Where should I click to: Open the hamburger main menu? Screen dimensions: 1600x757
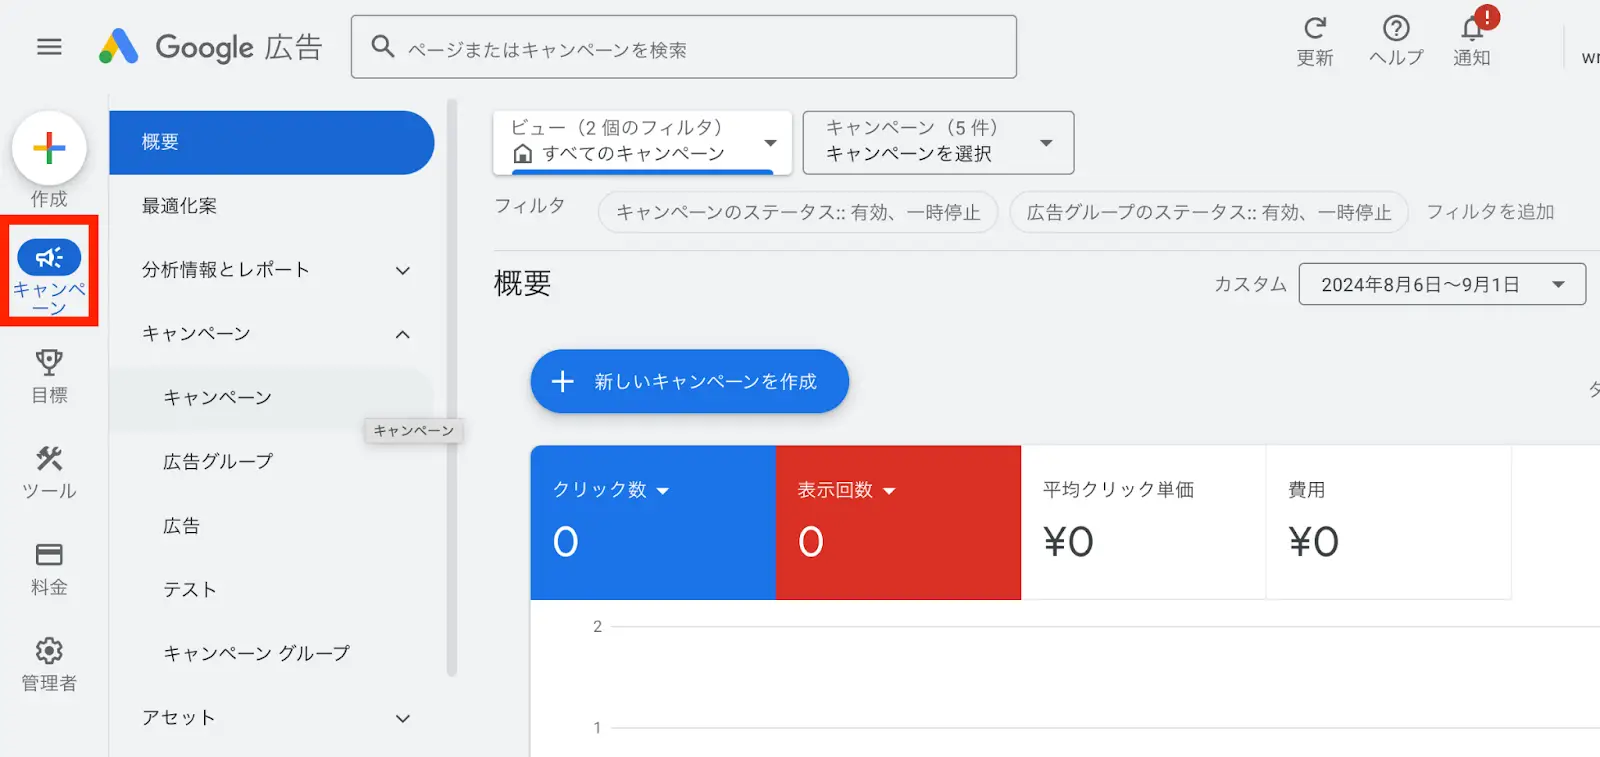[x=49, y=47]
